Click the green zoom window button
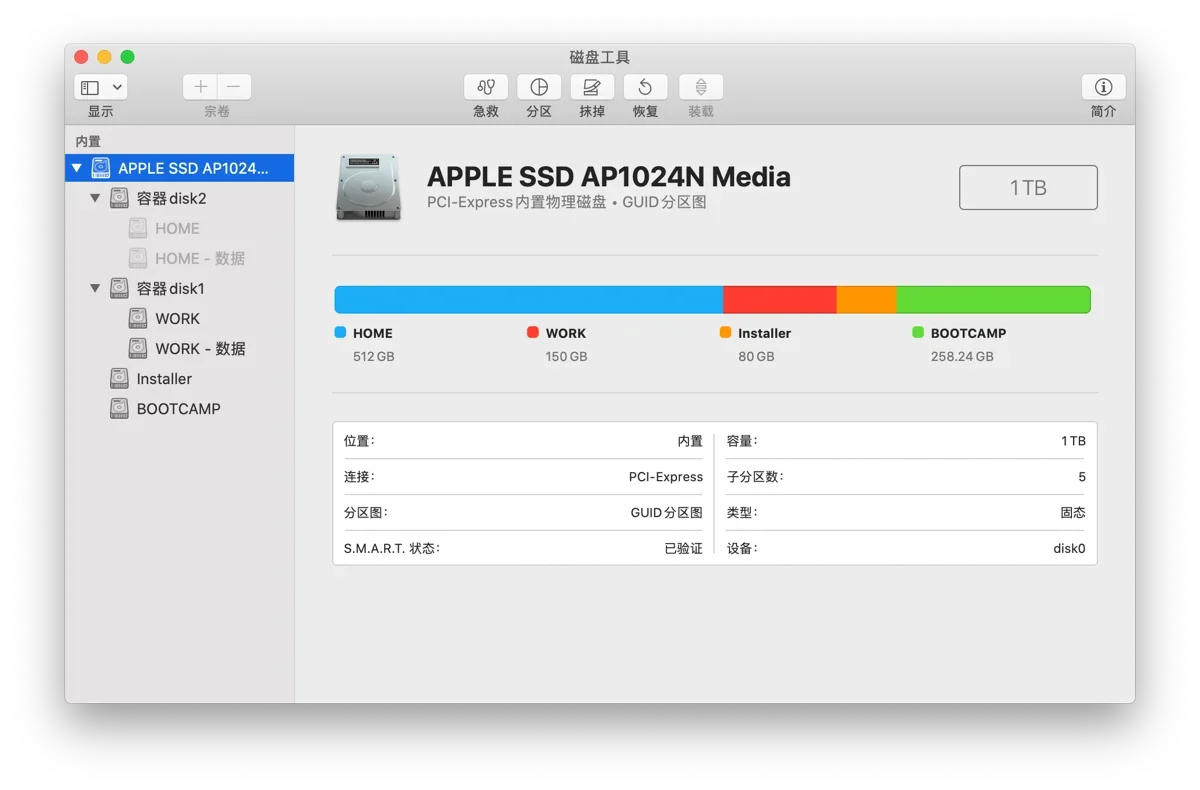This screenshot has width=1200, height=790. click(x=127, y=57)
